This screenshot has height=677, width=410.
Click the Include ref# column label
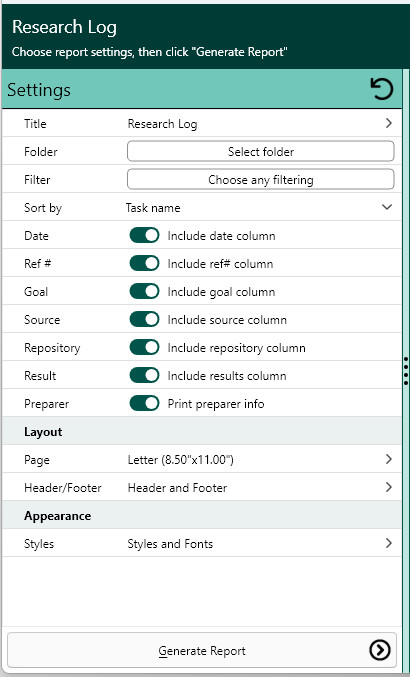point(220,264)
